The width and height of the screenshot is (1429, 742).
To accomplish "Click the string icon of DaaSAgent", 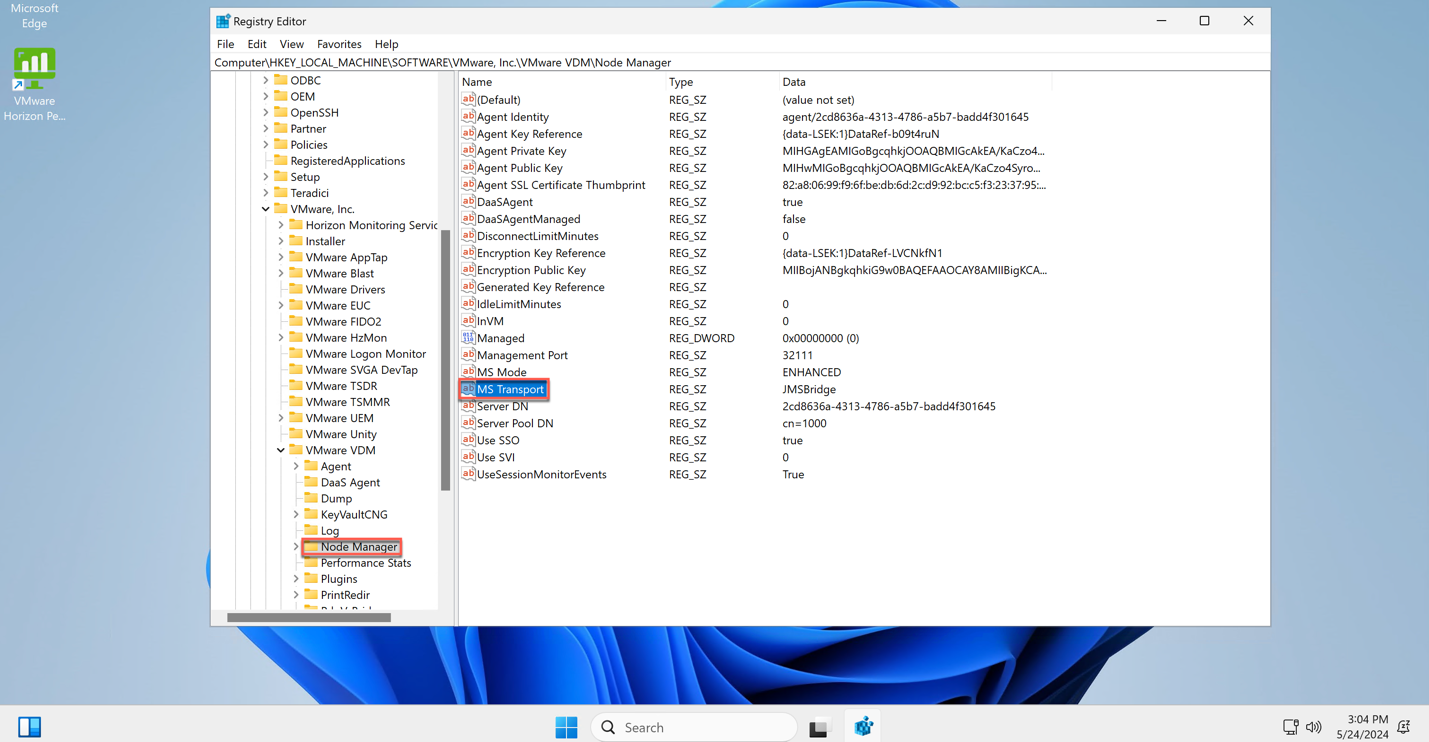I will pos(468,202).
